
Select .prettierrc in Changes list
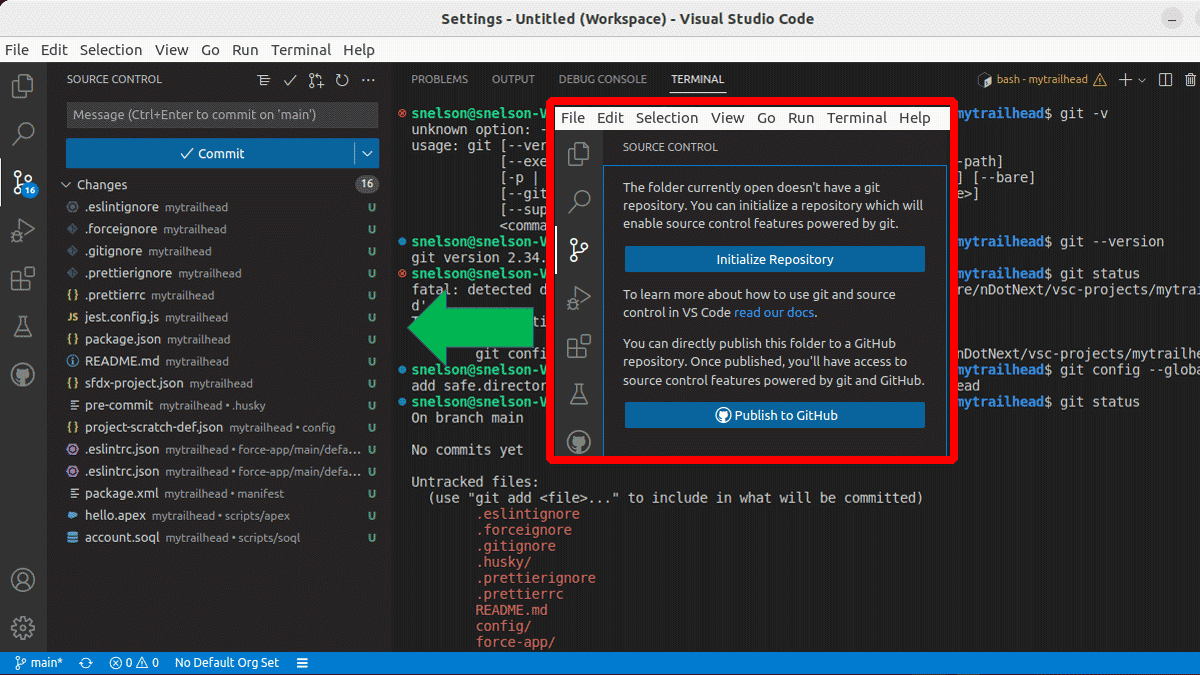pyautogui.click(x=219, y=295)
